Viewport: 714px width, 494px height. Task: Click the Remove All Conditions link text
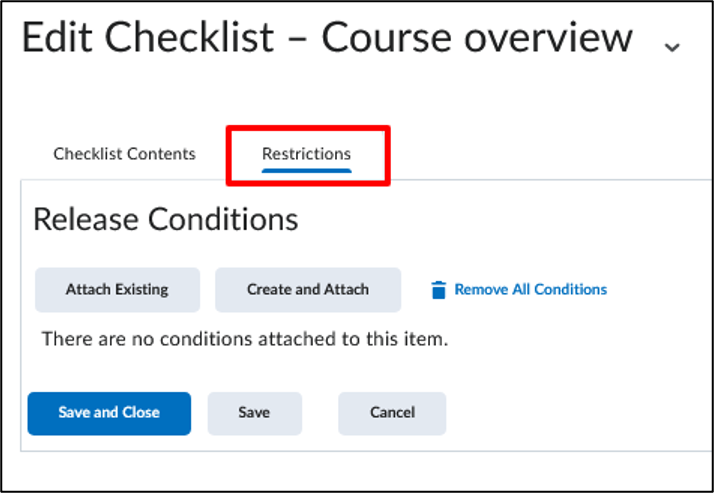click(530, 289)
